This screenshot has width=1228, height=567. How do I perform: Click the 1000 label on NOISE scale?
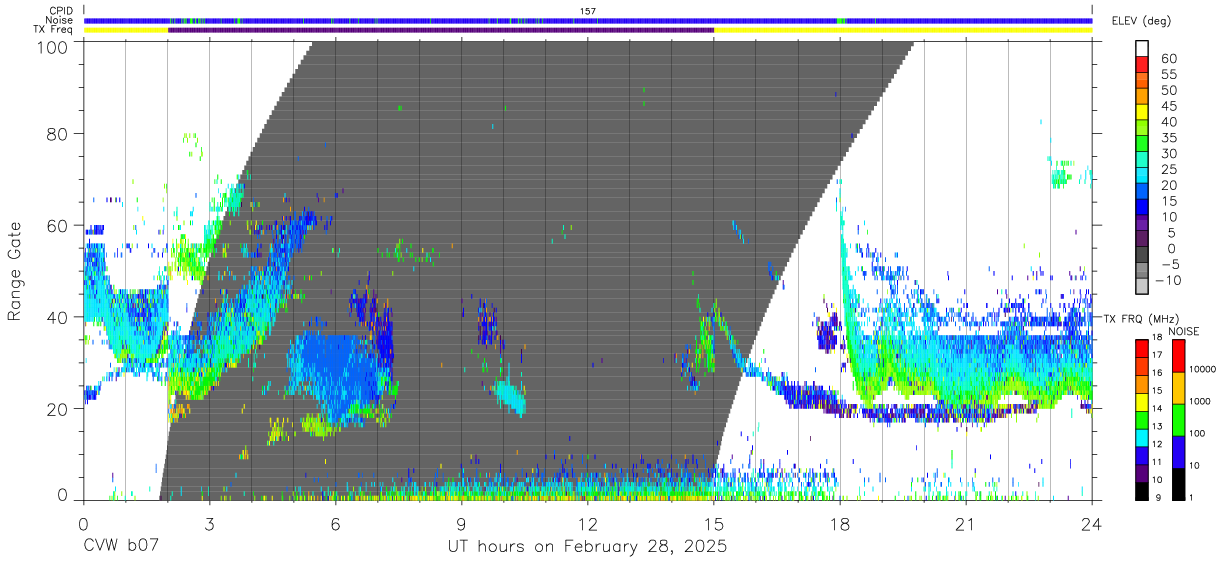(1200, 401)
